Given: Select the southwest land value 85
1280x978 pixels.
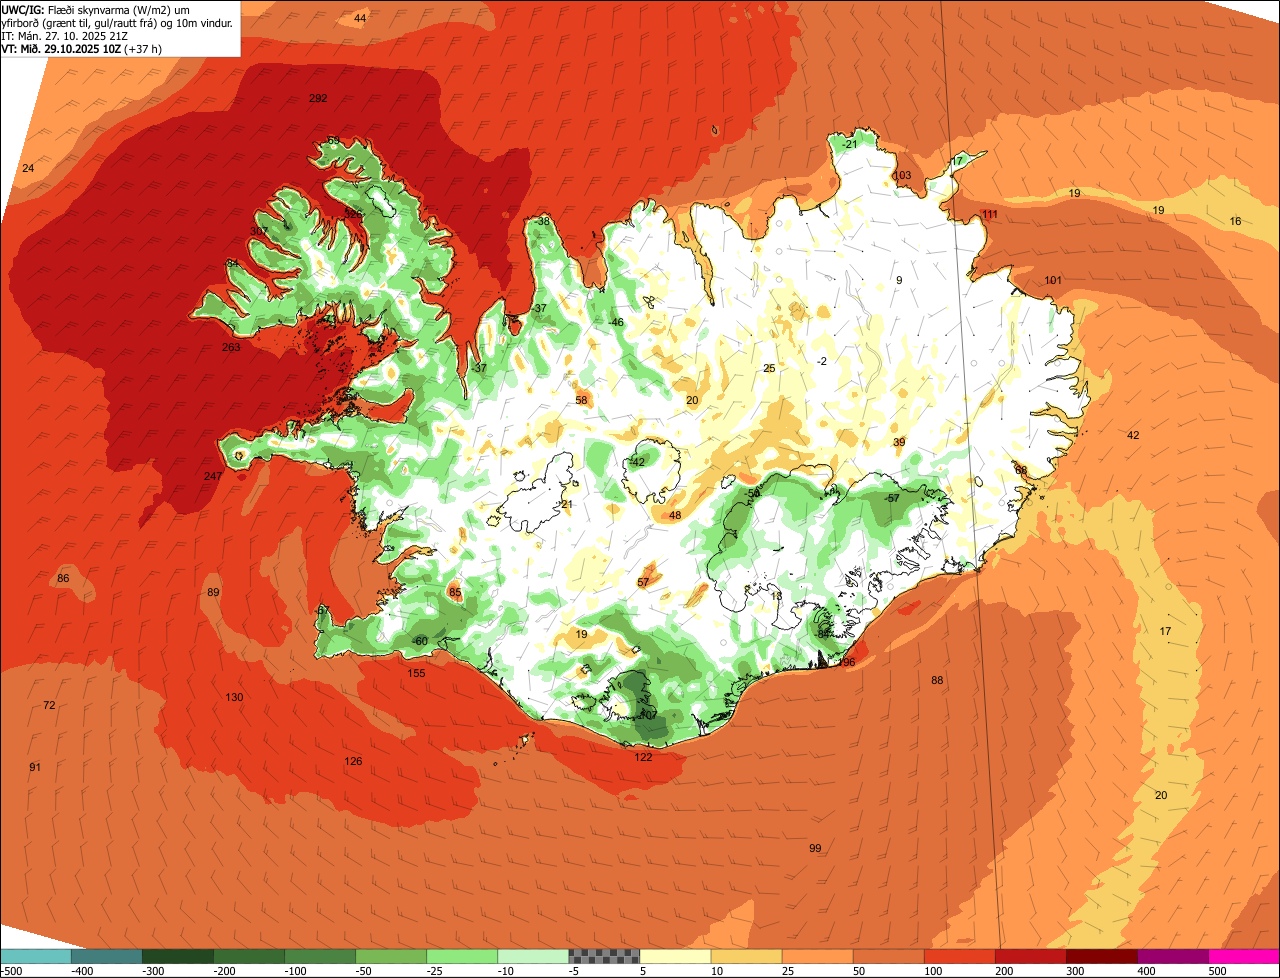Looking at the screenshot, I should [x=455, y=593].
